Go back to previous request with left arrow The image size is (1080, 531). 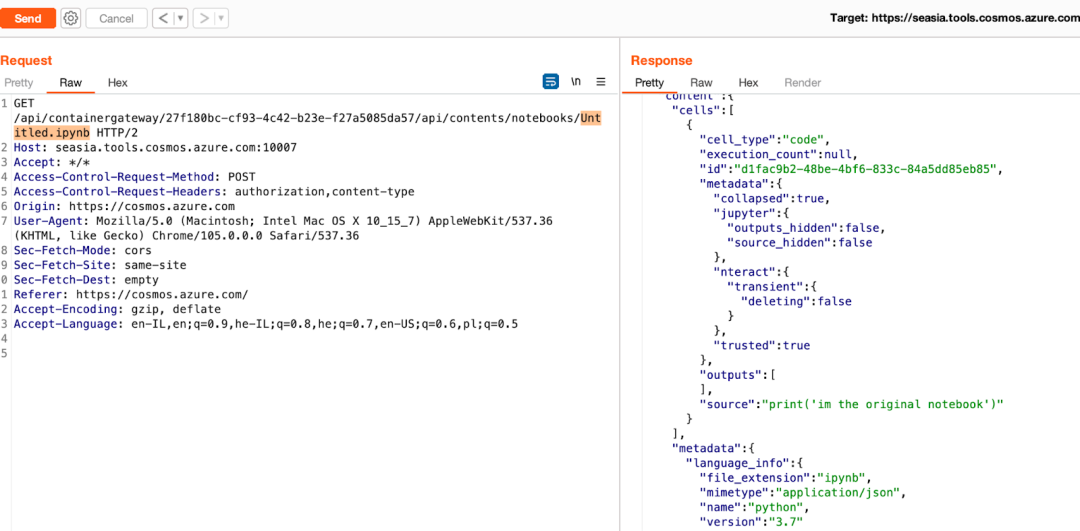pos(163,19)
